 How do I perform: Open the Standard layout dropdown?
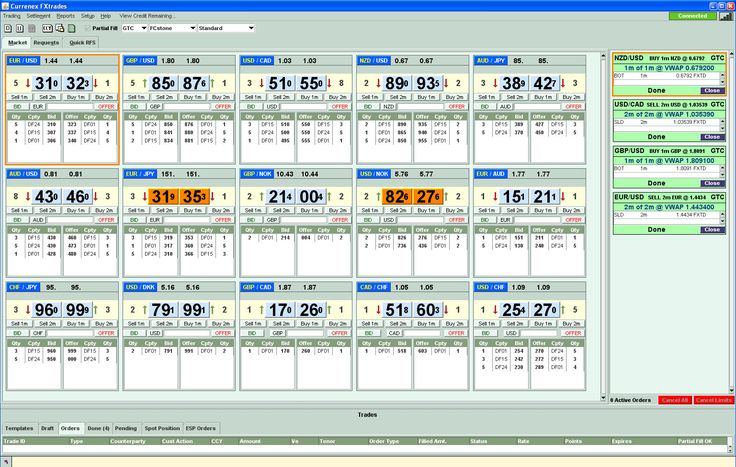pyautogui.click(x=226, y=28)
